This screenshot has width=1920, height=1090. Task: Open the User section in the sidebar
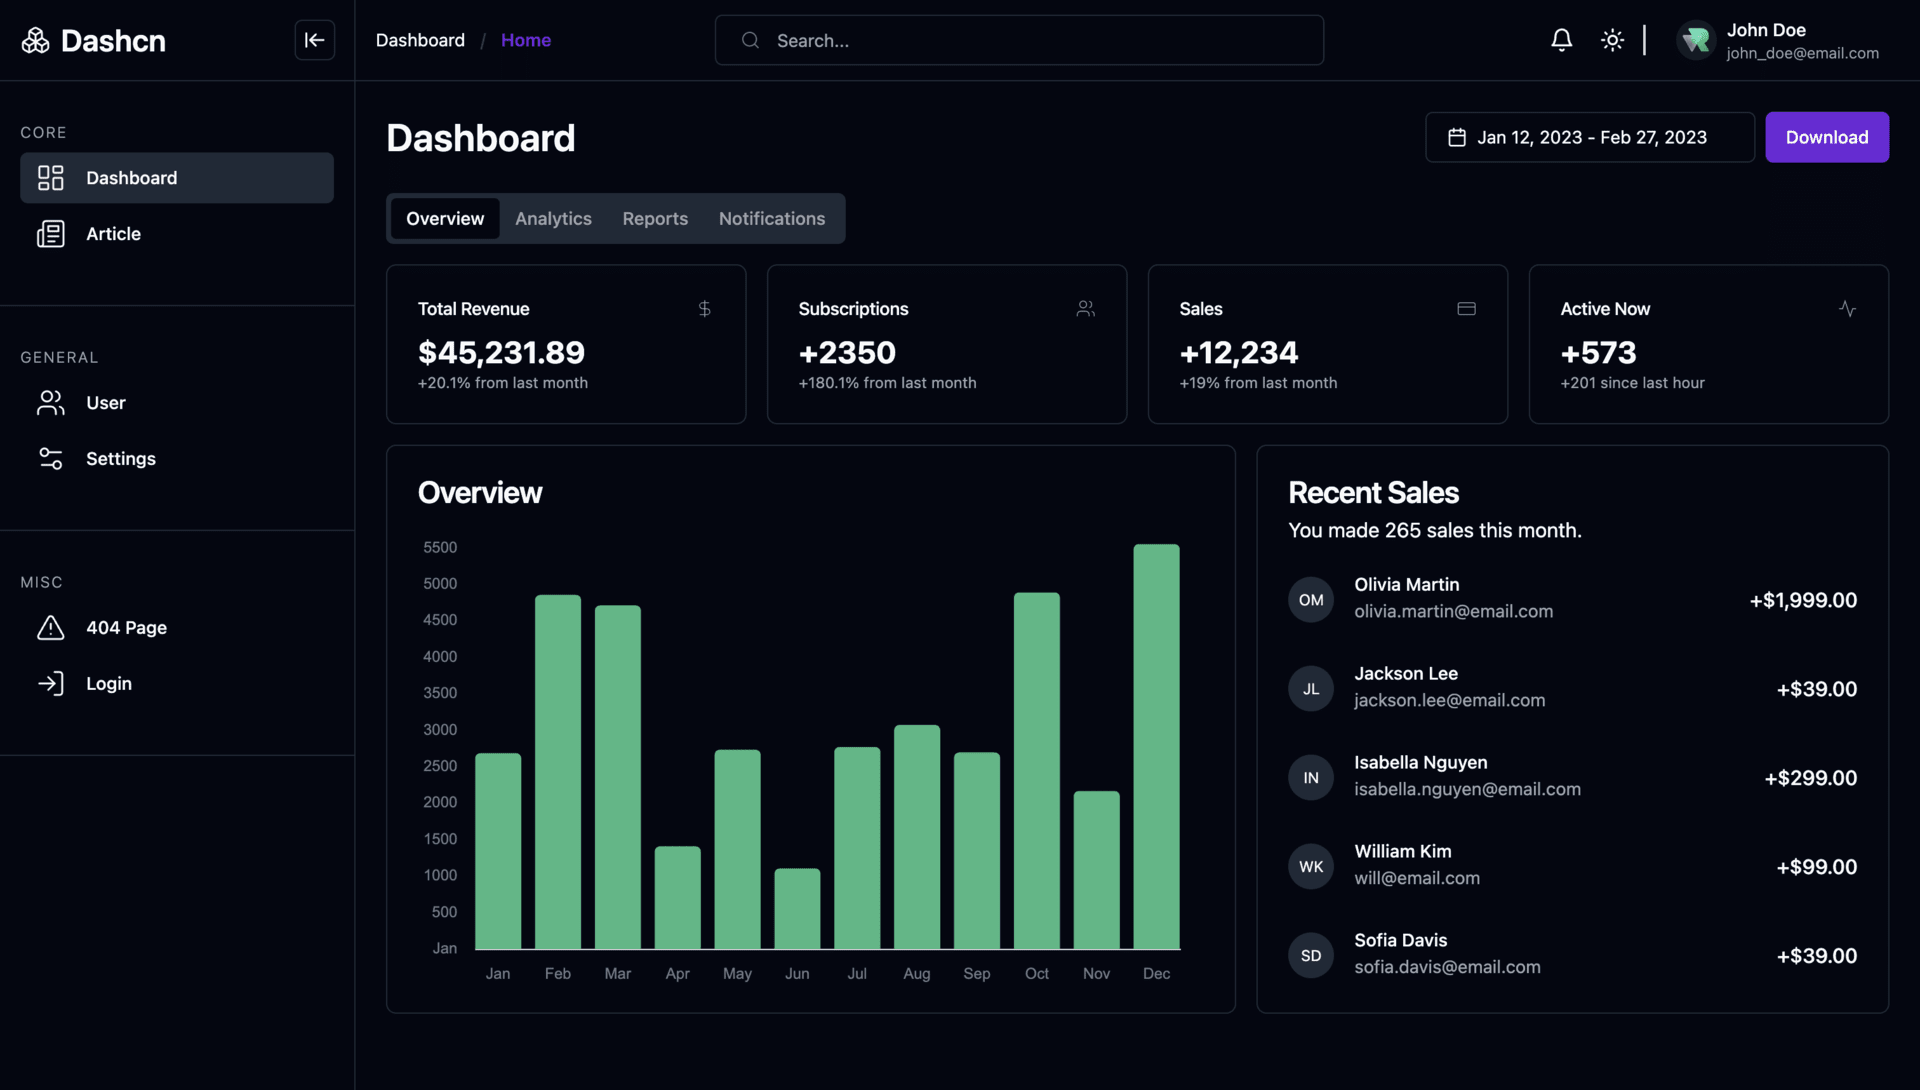pos(105,403)
